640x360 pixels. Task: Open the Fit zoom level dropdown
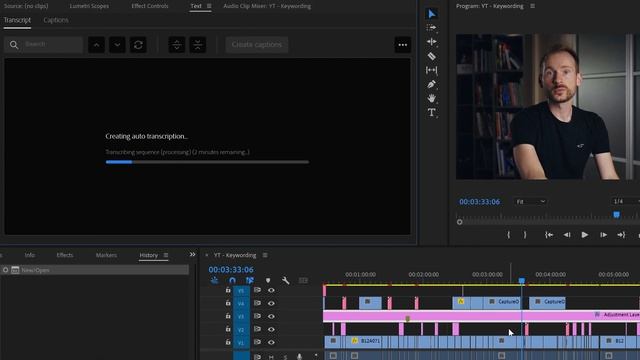tap(530, 202)
